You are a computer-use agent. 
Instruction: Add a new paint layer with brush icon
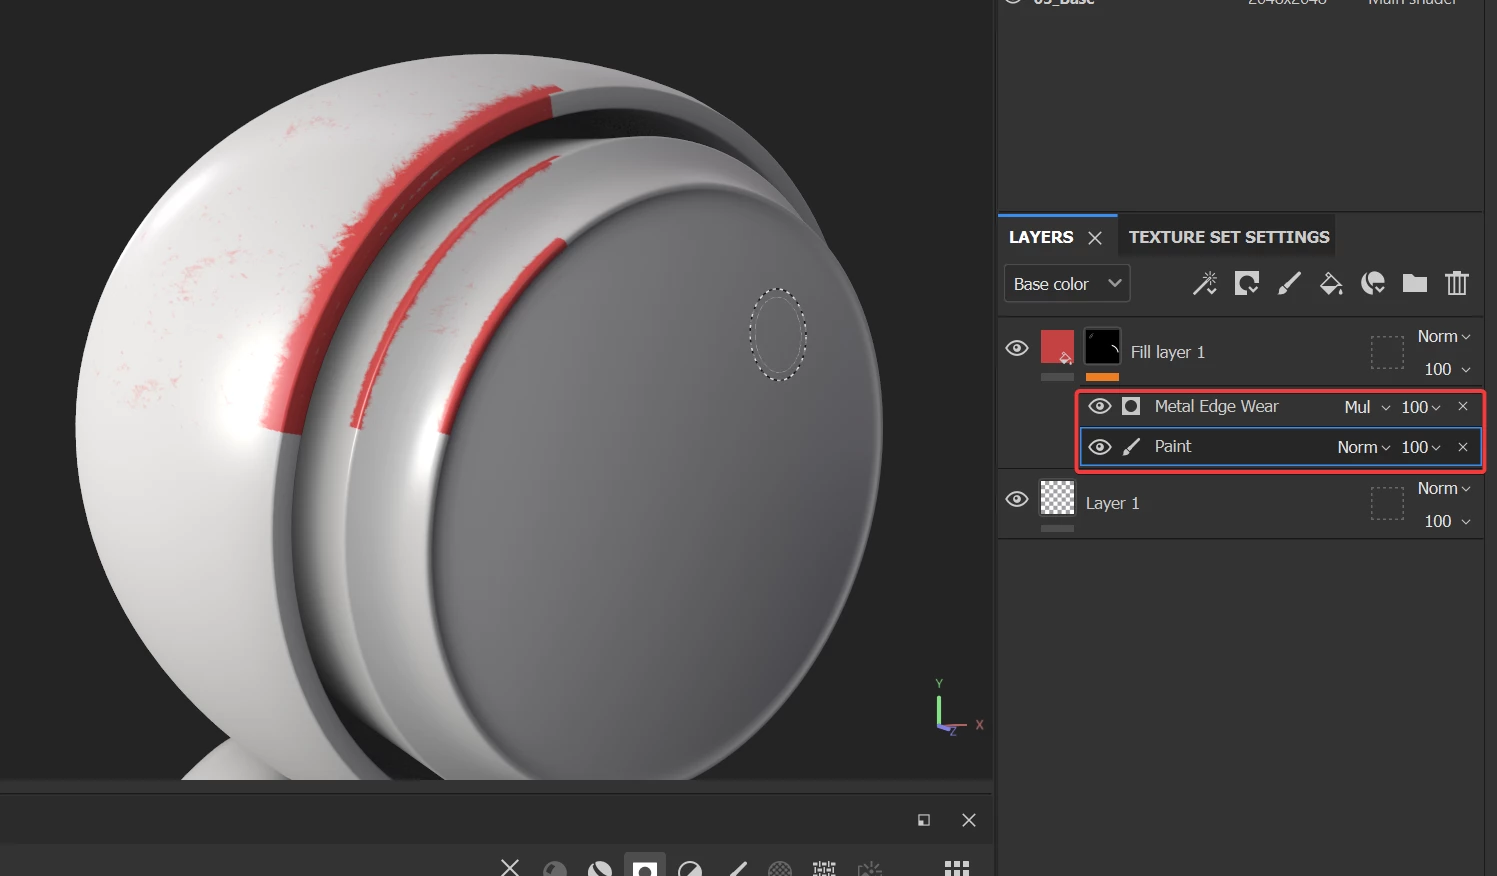click(x=1289, y=284)
